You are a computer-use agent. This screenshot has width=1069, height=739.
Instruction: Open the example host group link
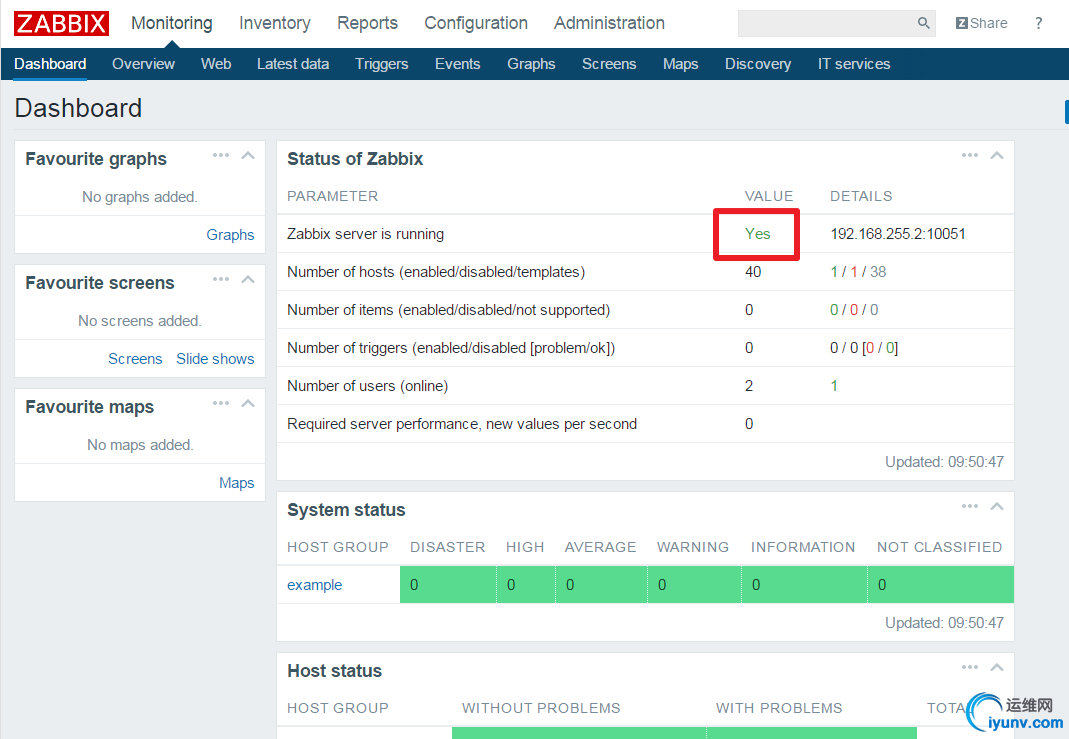(314, 585)
